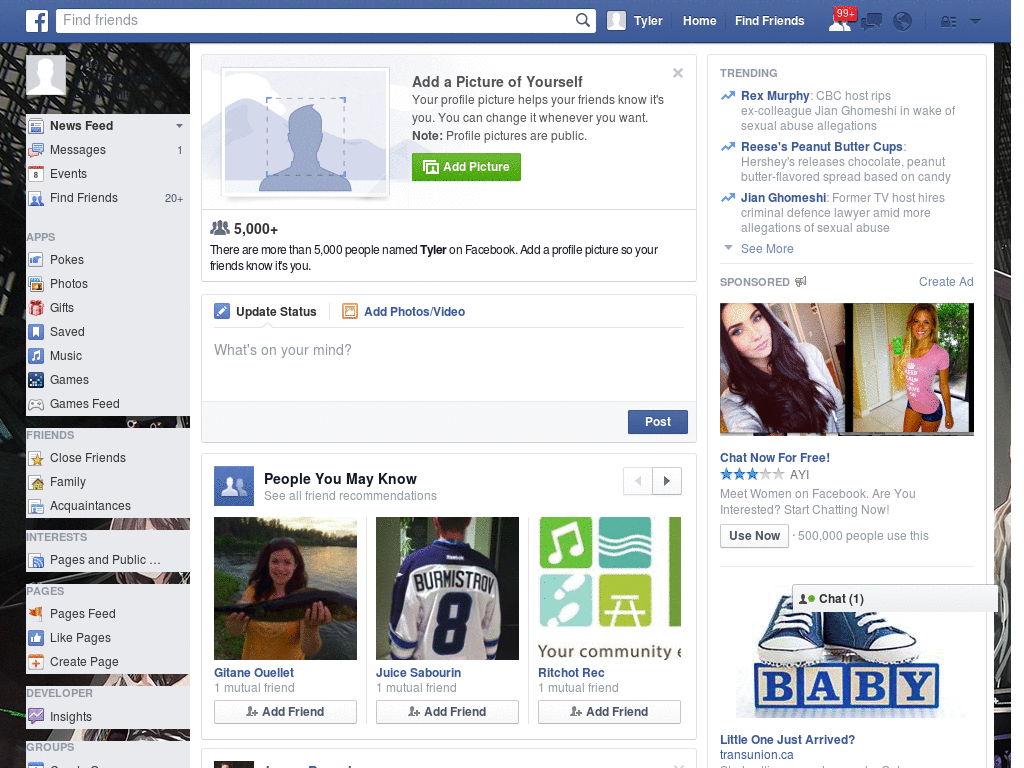Viewport: 1024px width, 768px height.
Task: Open the Reese's Peanut Butter Cups trend
Action: click(822, 146)
